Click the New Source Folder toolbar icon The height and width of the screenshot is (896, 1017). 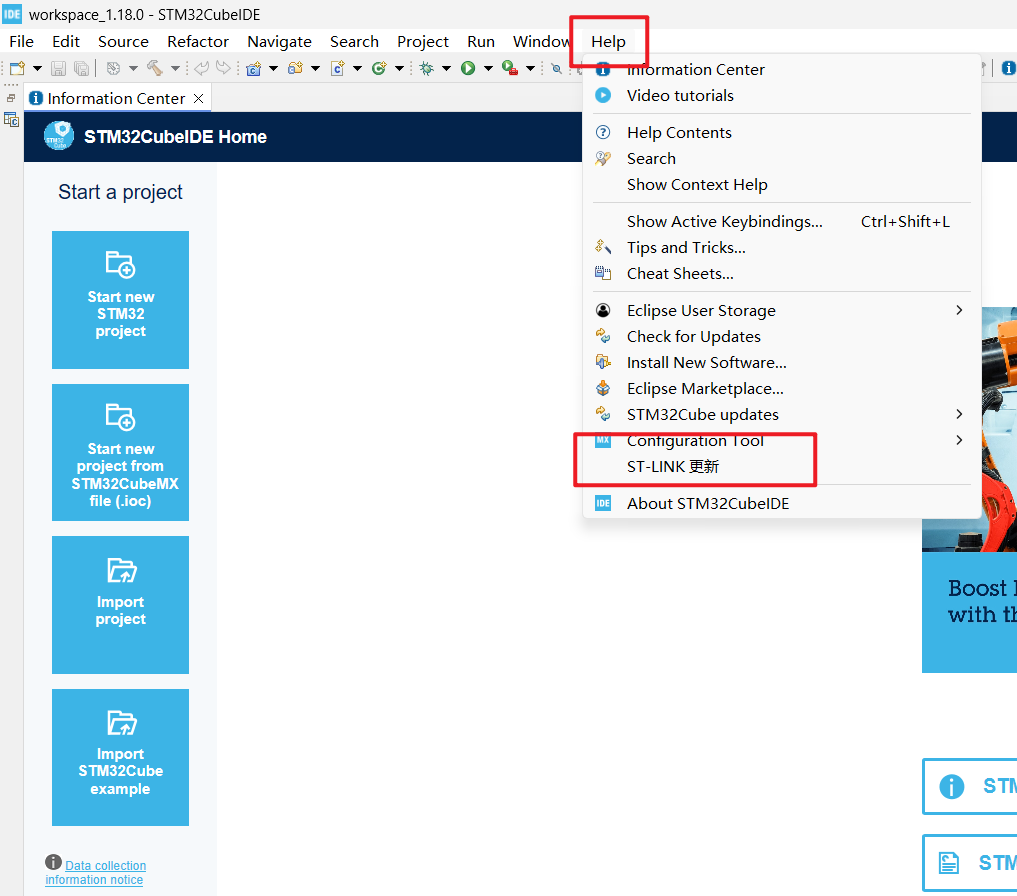pyautogui.click(x=296, y=68)
